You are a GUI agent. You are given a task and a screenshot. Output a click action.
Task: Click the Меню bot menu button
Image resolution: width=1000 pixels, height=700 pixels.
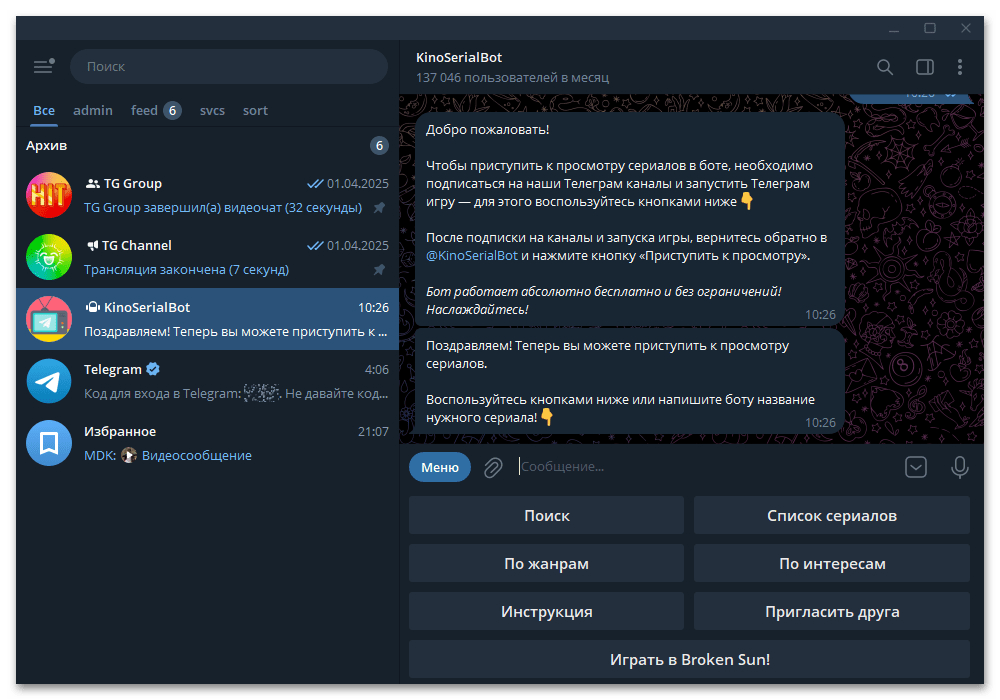click(x=439, y=467)
